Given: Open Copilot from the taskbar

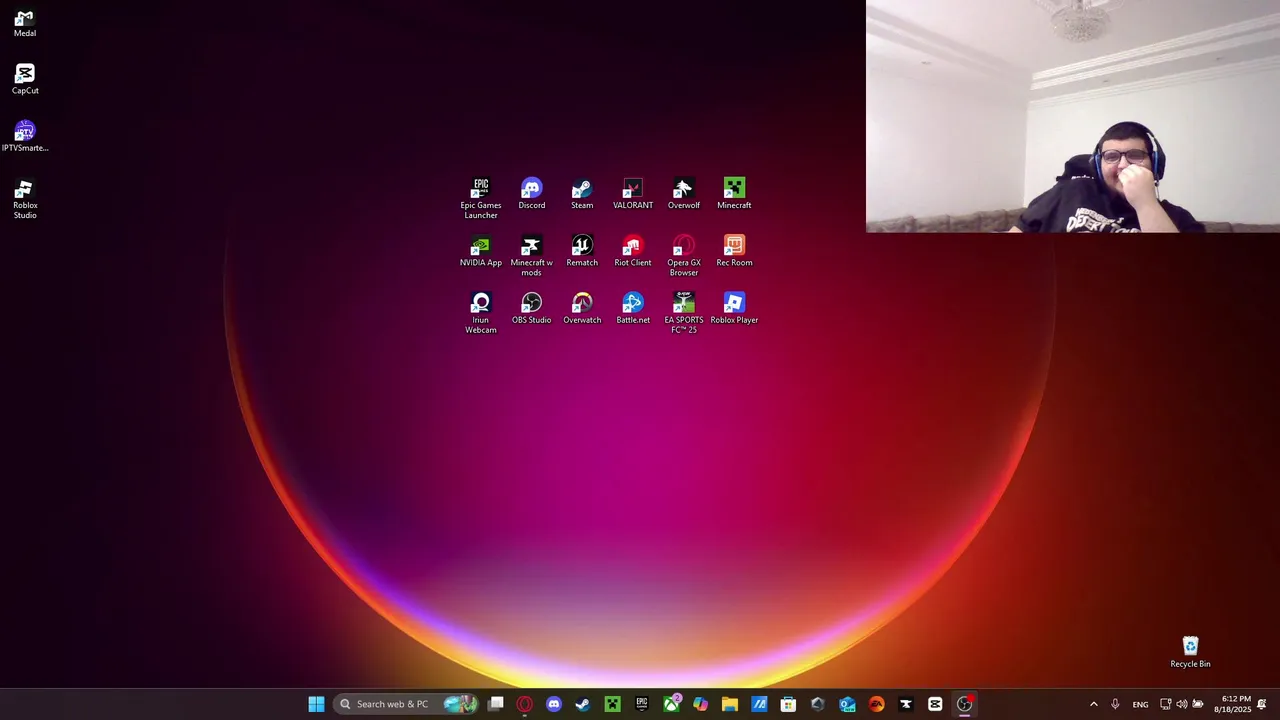Looking at the screenshot, I should pos(700,704).
